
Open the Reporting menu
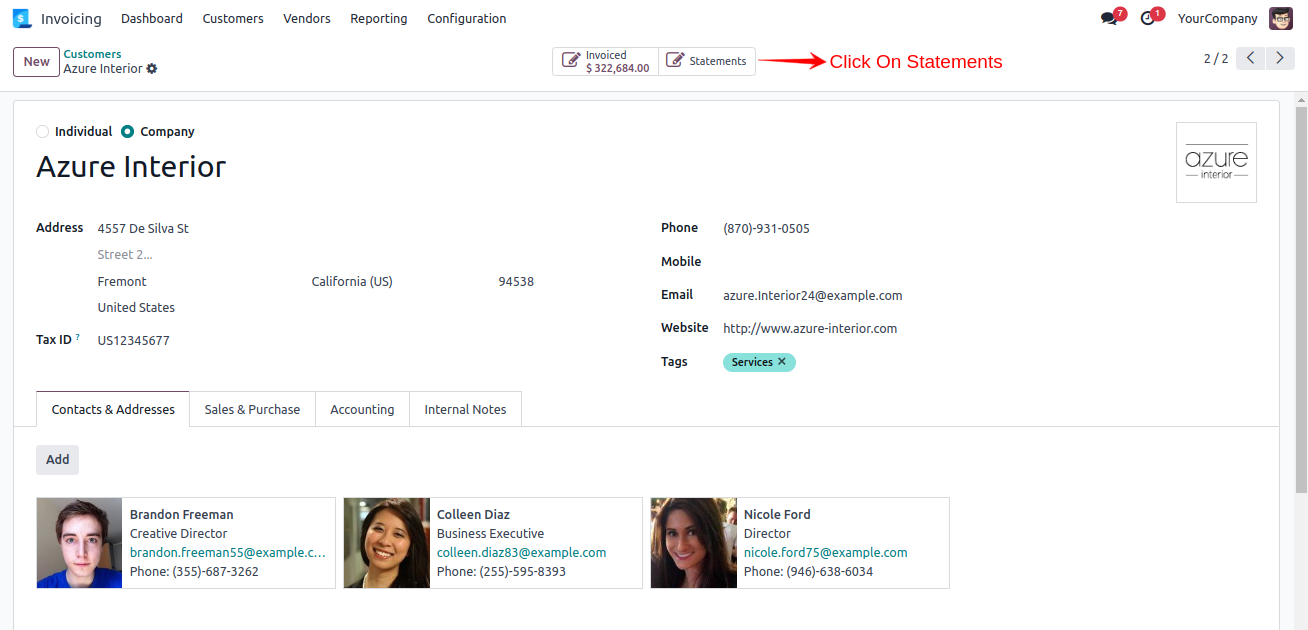click(379, 19)
